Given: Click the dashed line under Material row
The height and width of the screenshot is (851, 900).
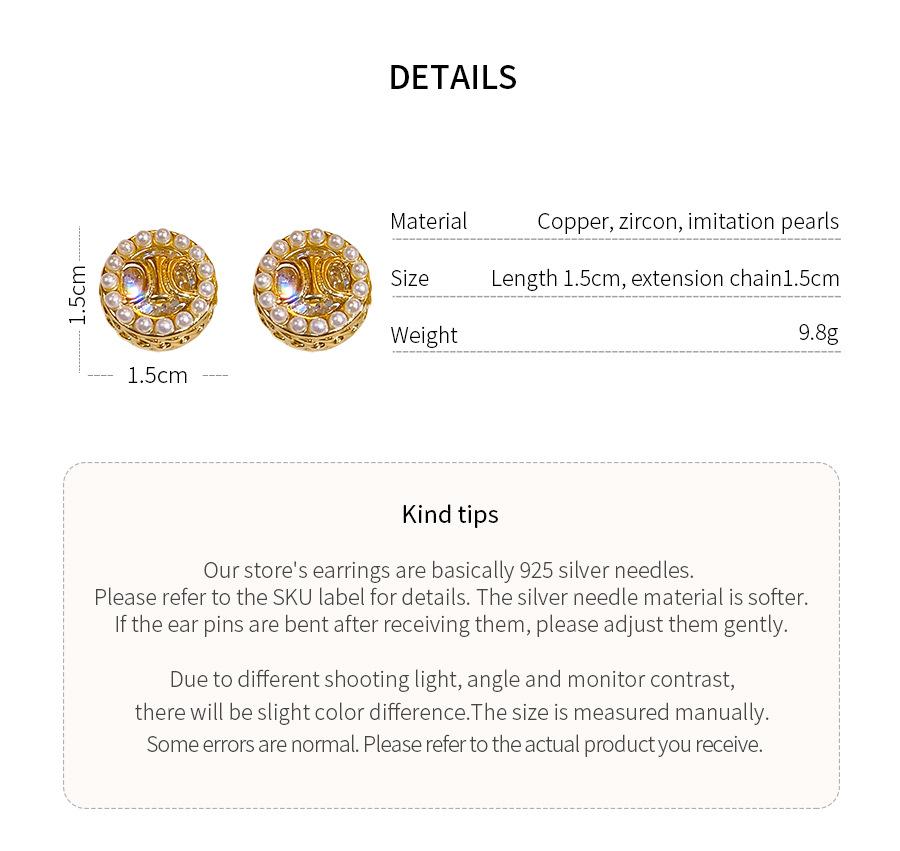Looking at the screenshot, I should [616, 239].
